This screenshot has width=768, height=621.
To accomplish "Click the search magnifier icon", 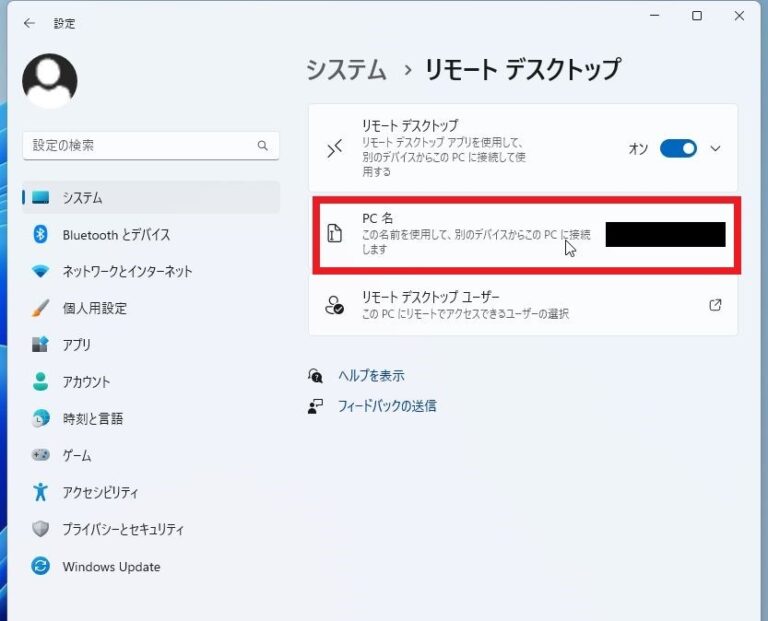I will (263, 146).
